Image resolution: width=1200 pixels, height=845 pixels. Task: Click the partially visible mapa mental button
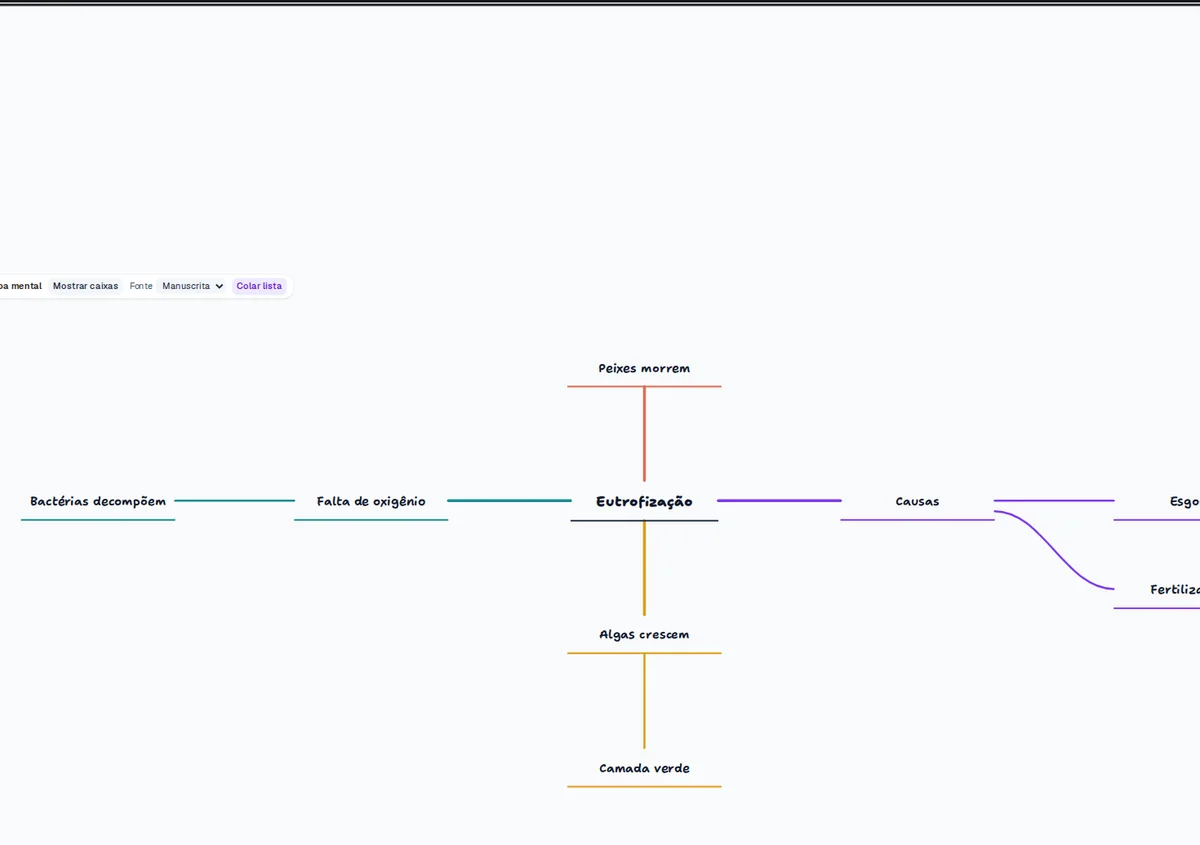21,286
